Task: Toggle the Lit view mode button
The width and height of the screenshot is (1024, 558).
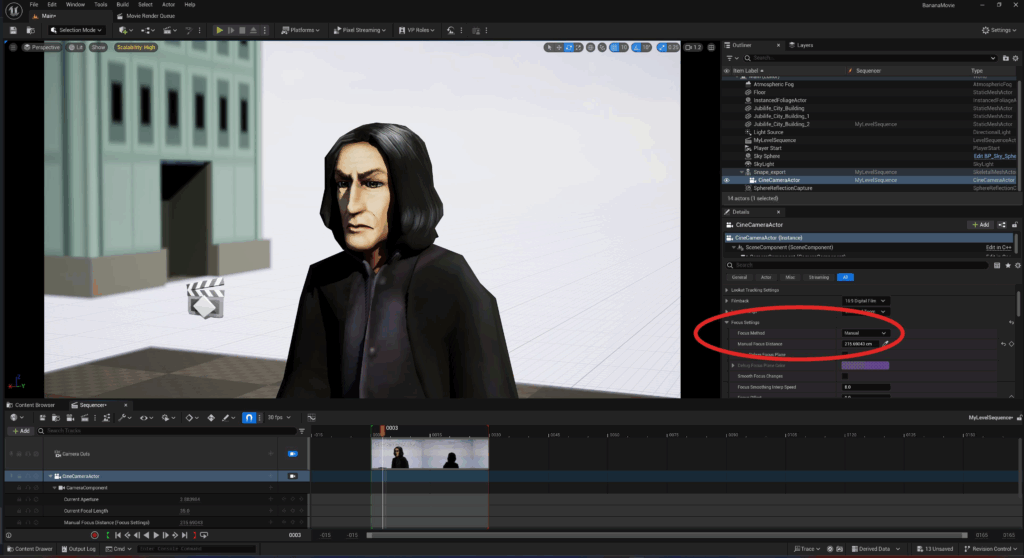Action: tap(77, 47)
